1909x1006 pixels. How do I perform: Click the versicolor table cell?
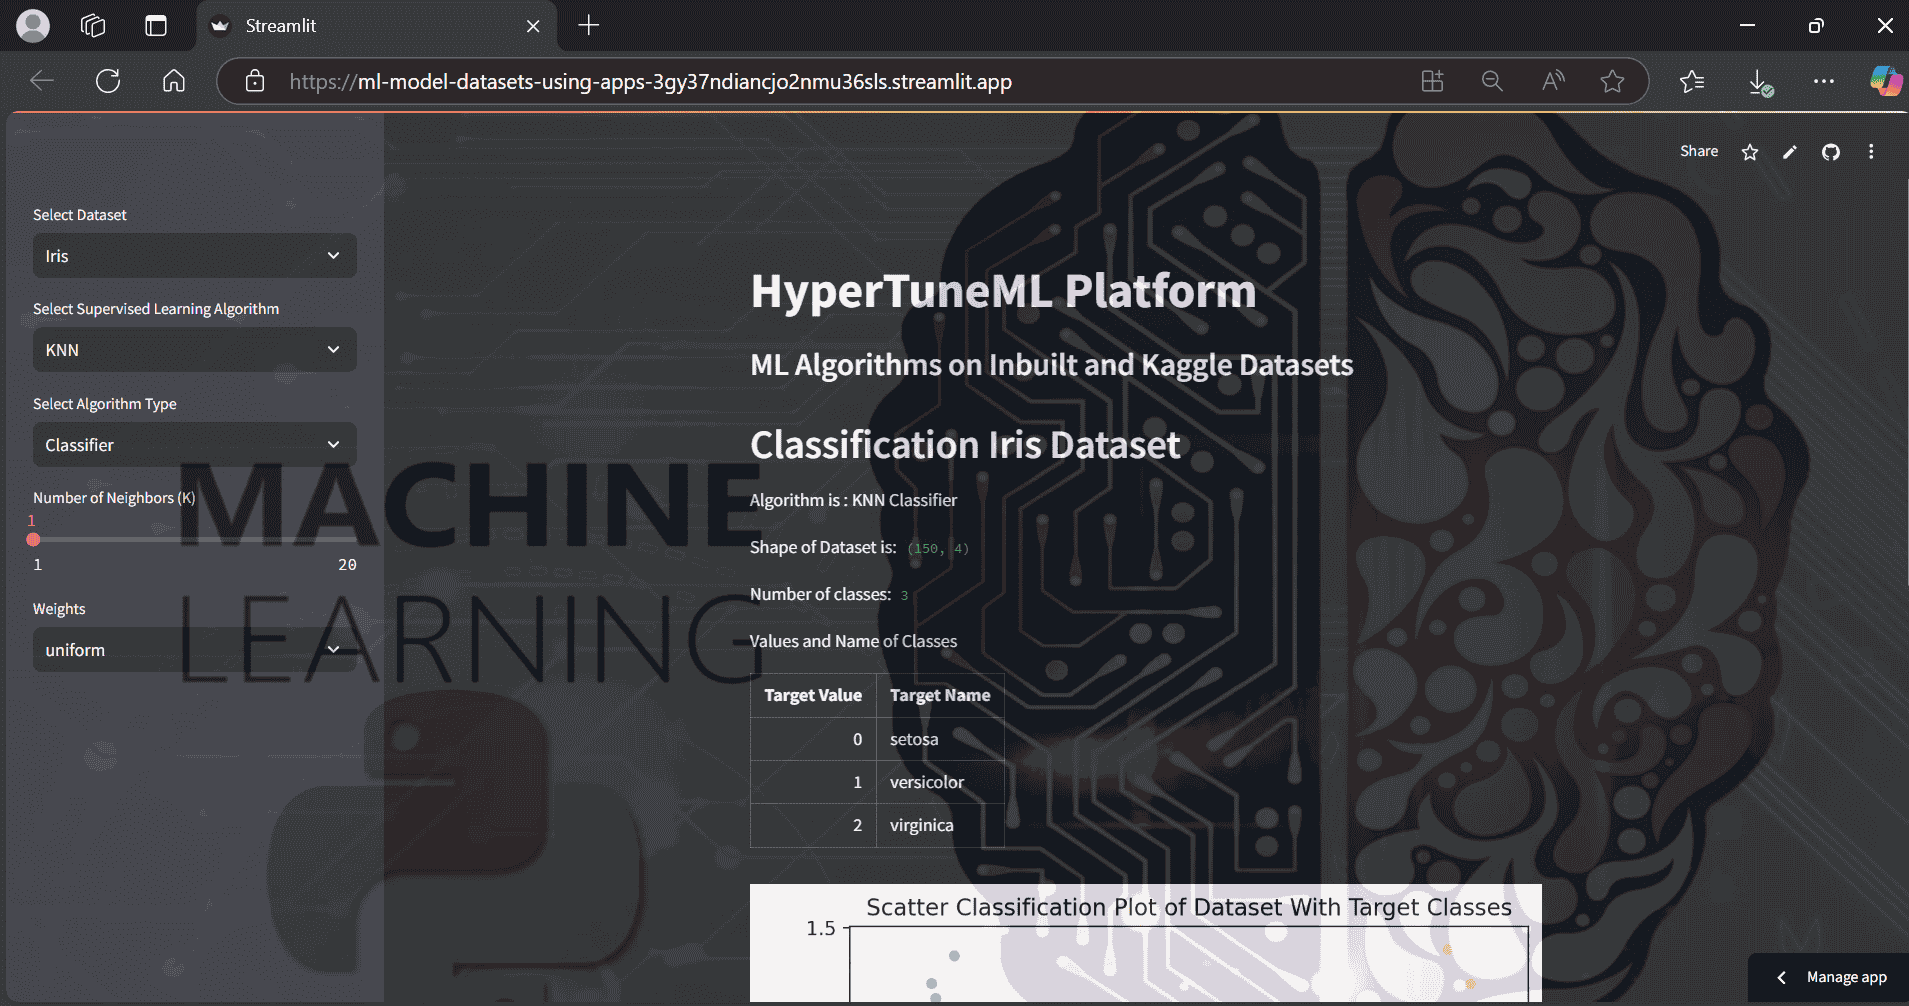(x=940, y=782)
